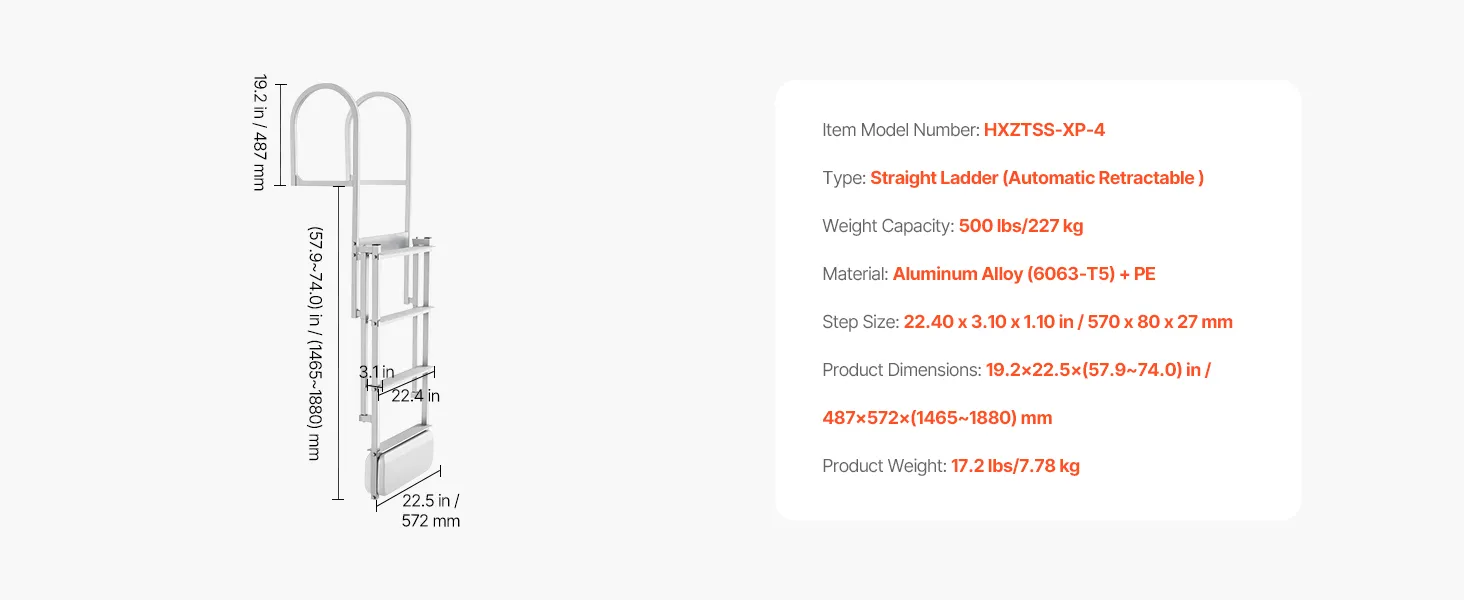The width and height of the screenshot is (1464, 600).
Task: Click the 22.5 in / 572 mm width label
Action: (431, 510)
